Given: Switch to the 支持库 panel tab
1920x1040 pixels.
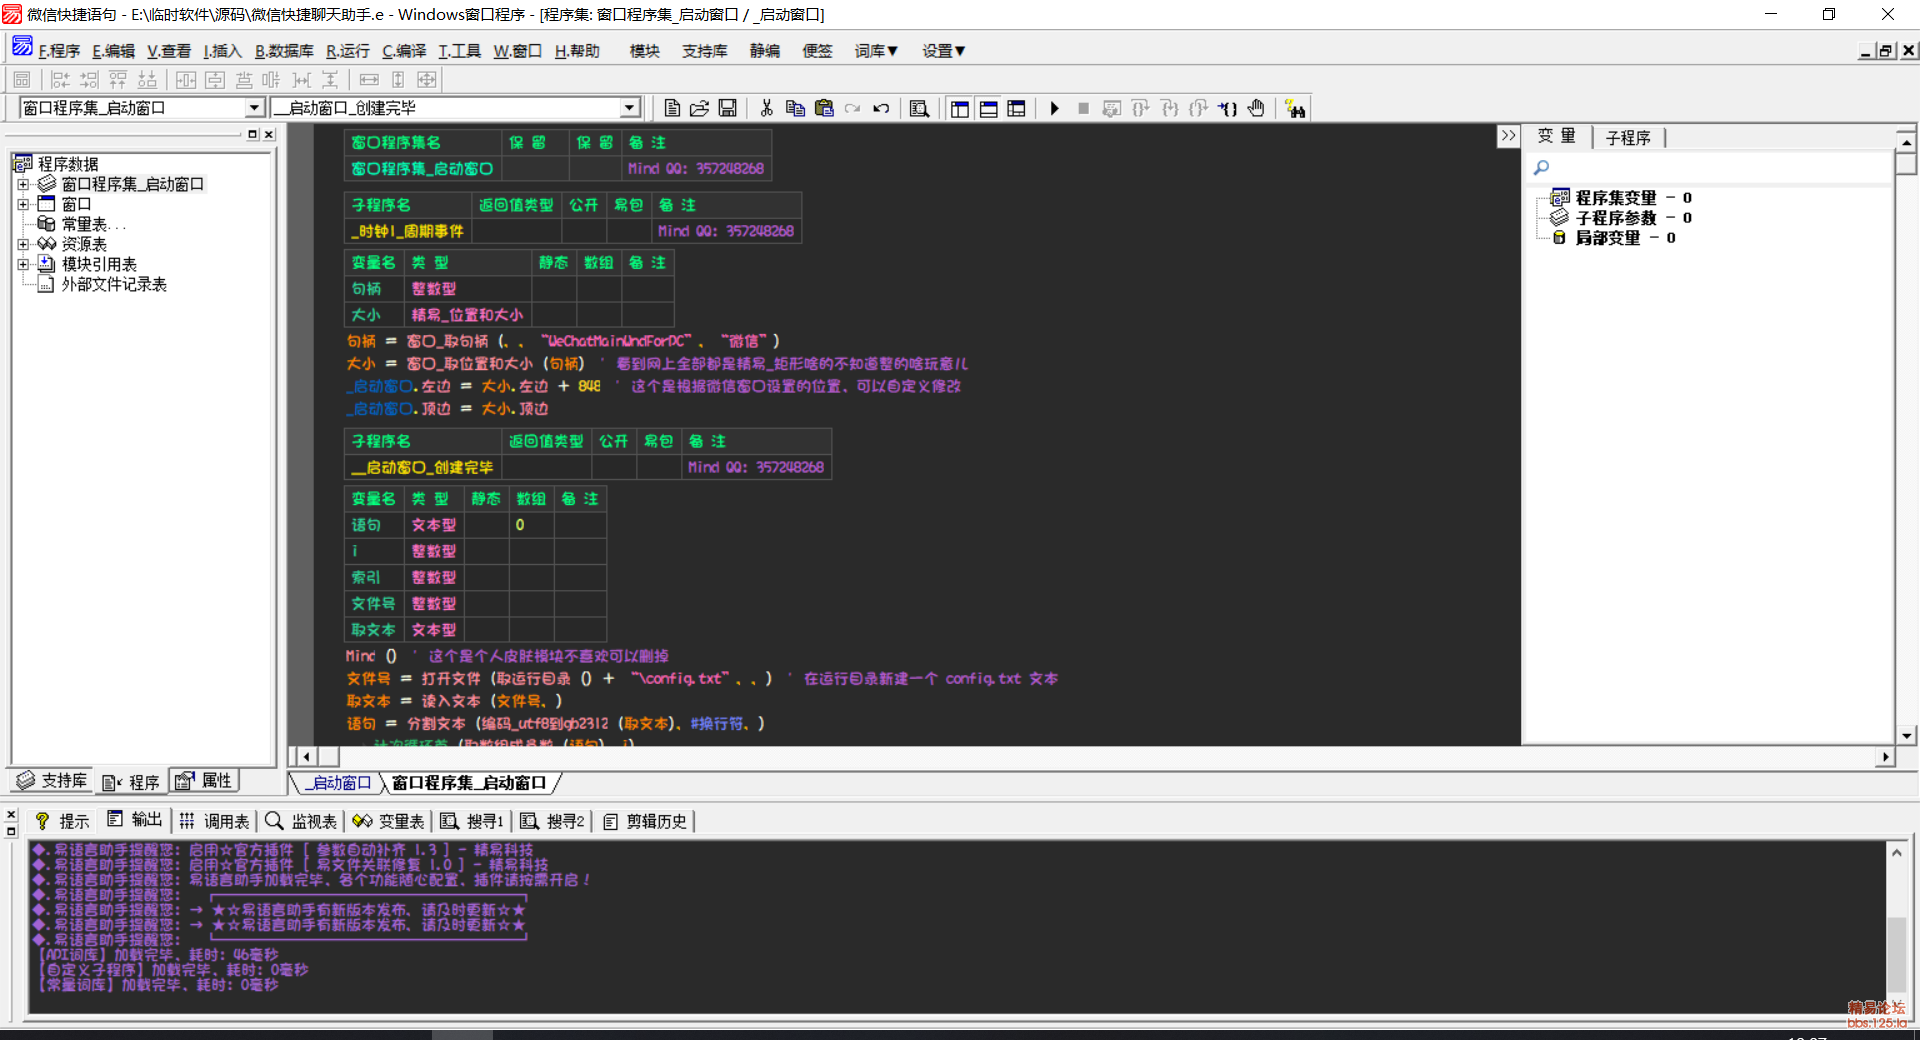Looking at the screenshot, I should click(x=52, y=781).
